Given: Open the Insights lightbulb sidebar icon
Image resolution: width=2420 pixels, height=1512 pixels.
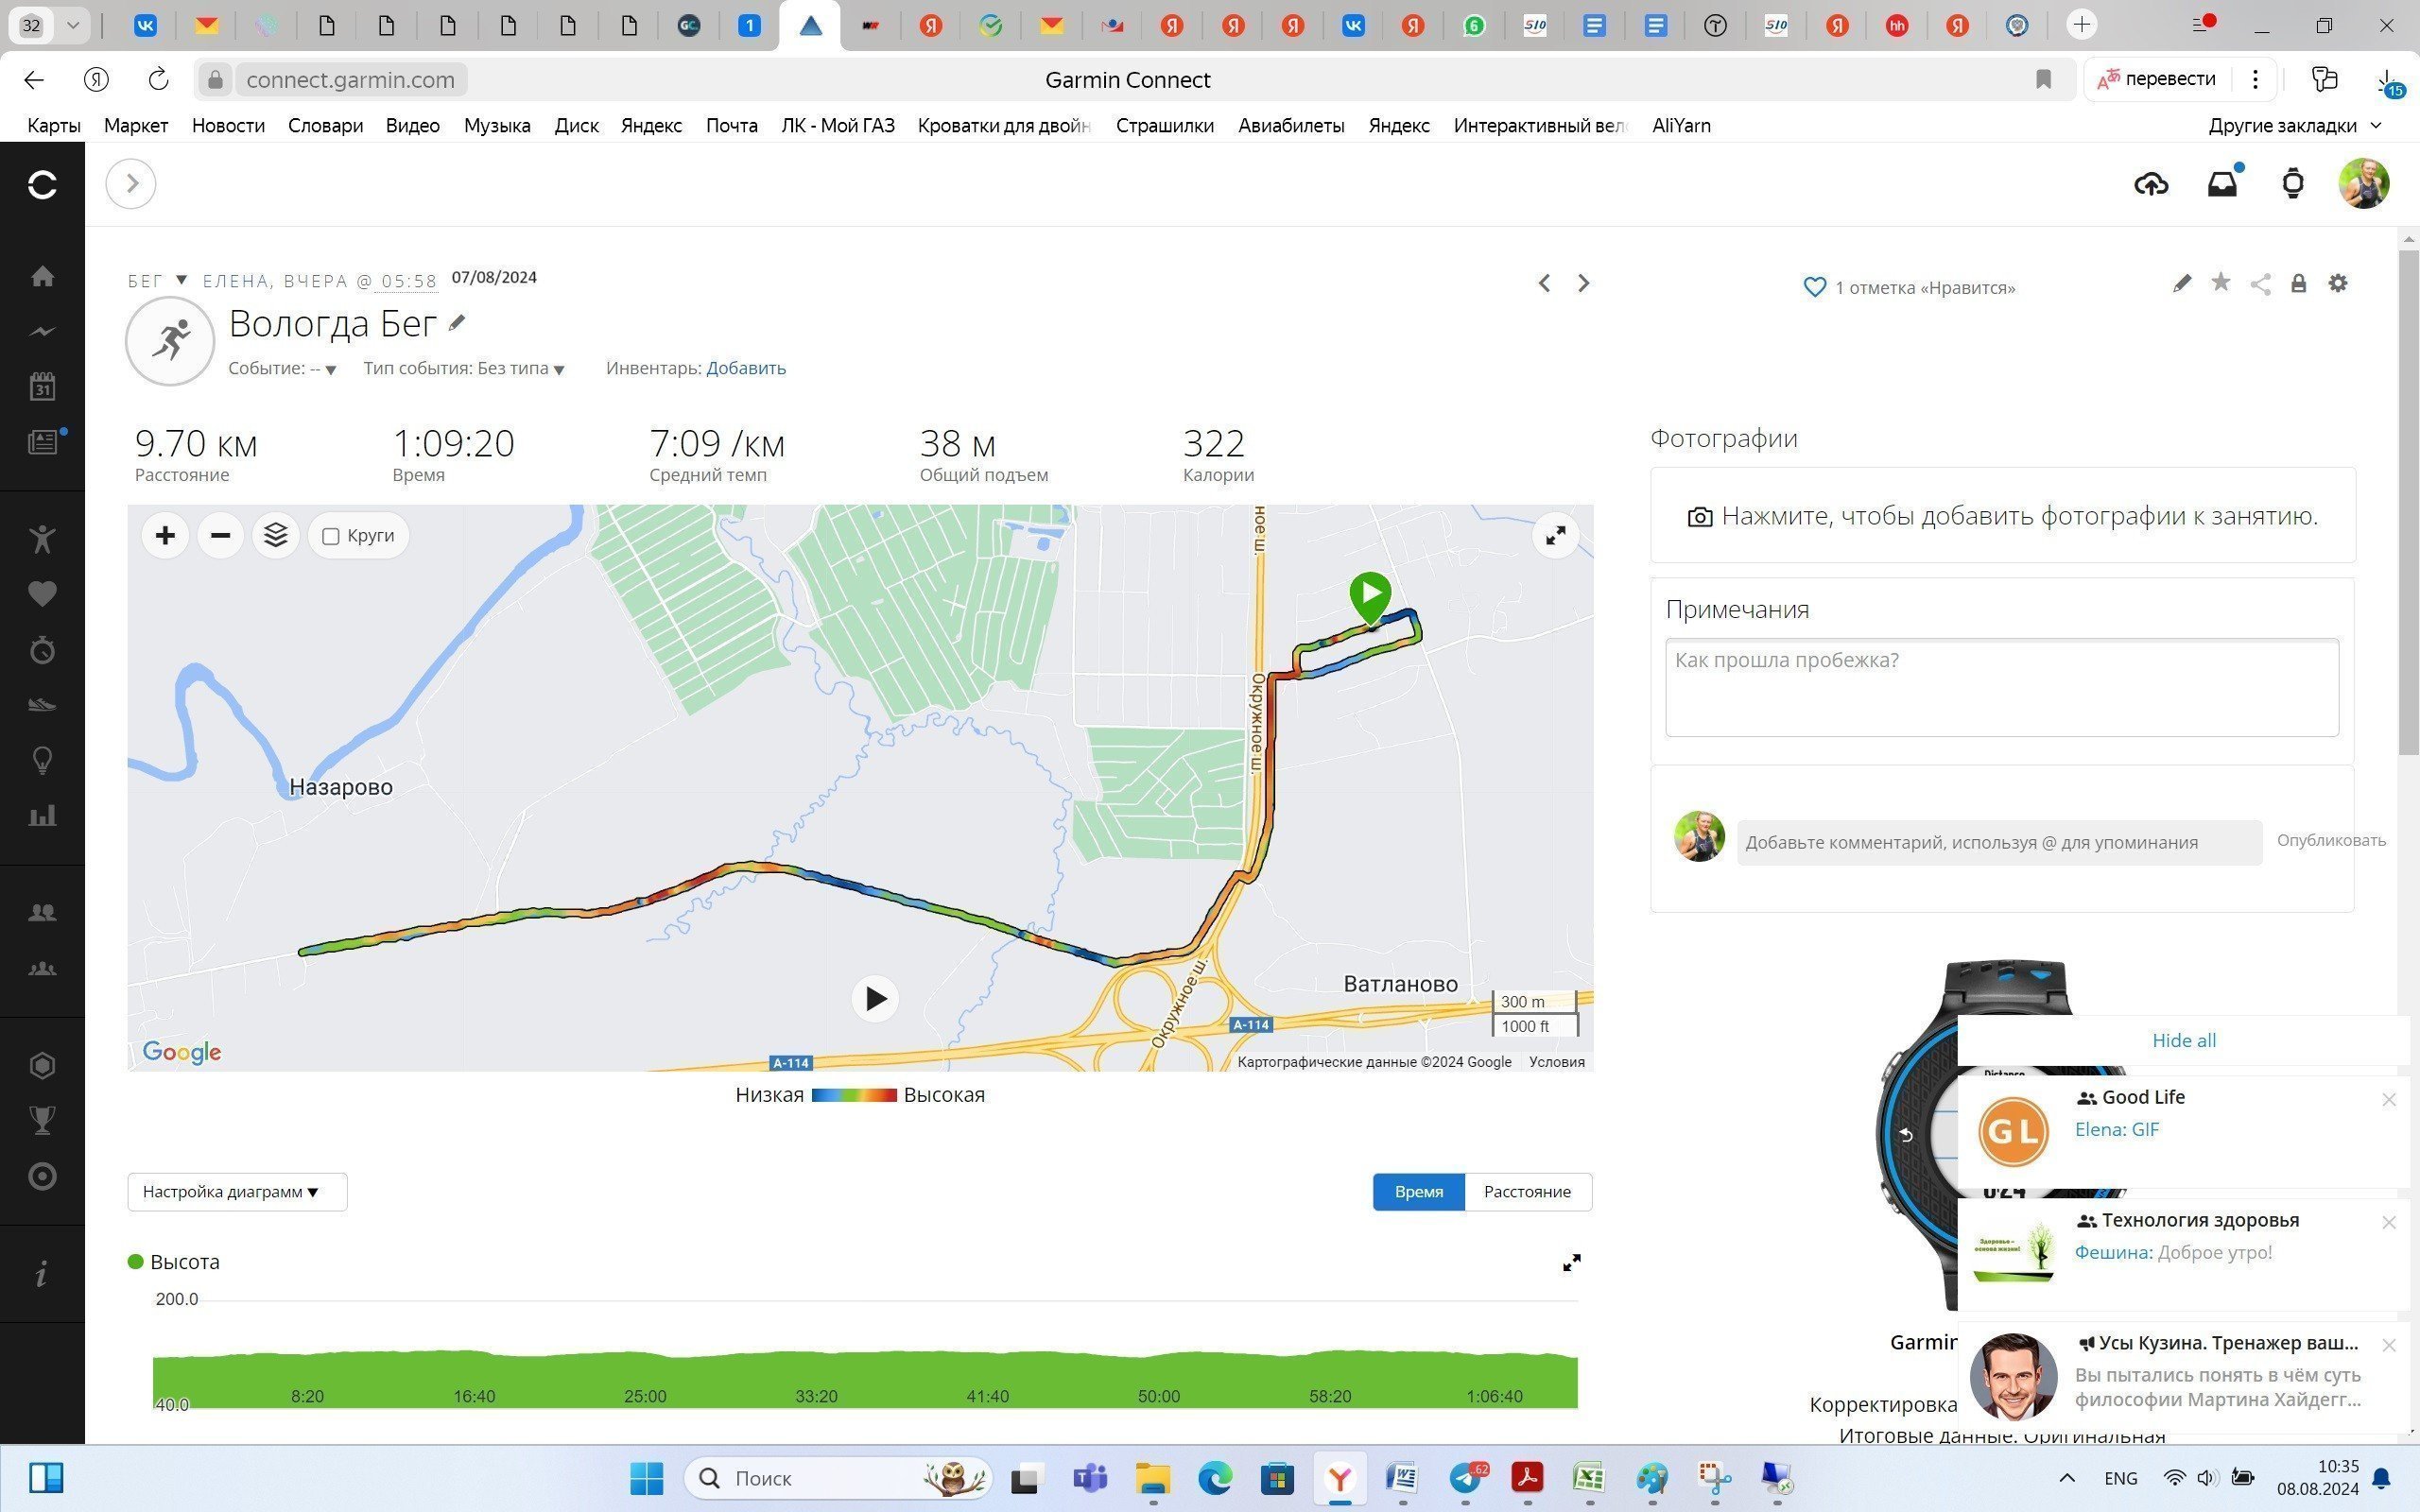Looking at the screenshot, I should pyautogui.click(x=42, y=761).
